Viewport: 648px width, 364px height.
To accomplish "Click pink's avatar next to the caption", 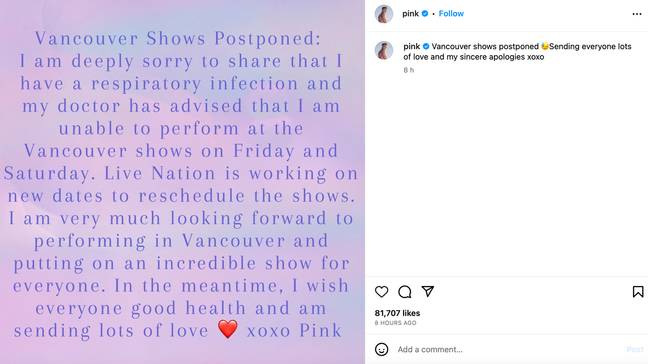I will (384, 50).
